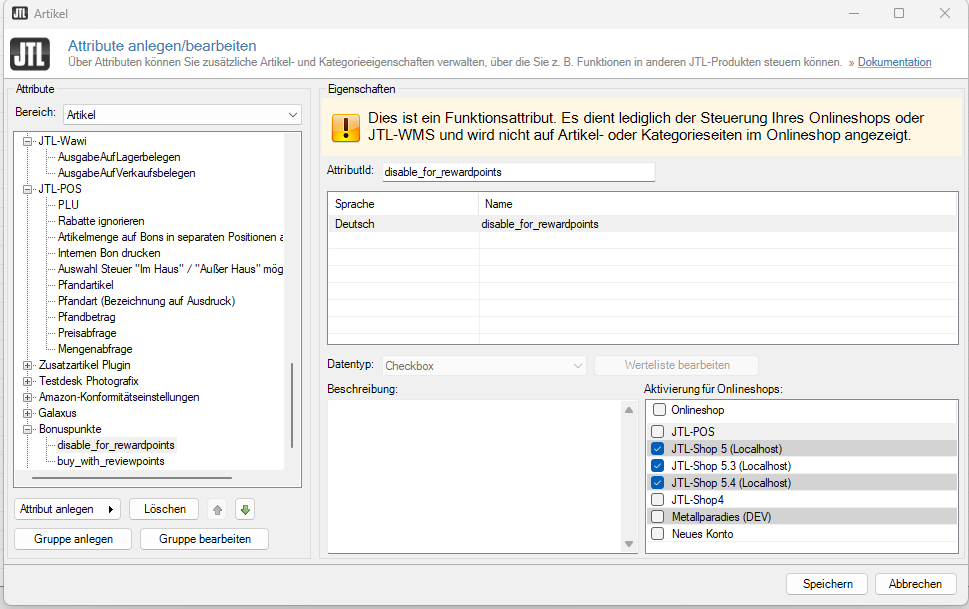Tick the Neues Konto checkbox
The width and height of the screenshot is (969, 609).
point(658,534)
